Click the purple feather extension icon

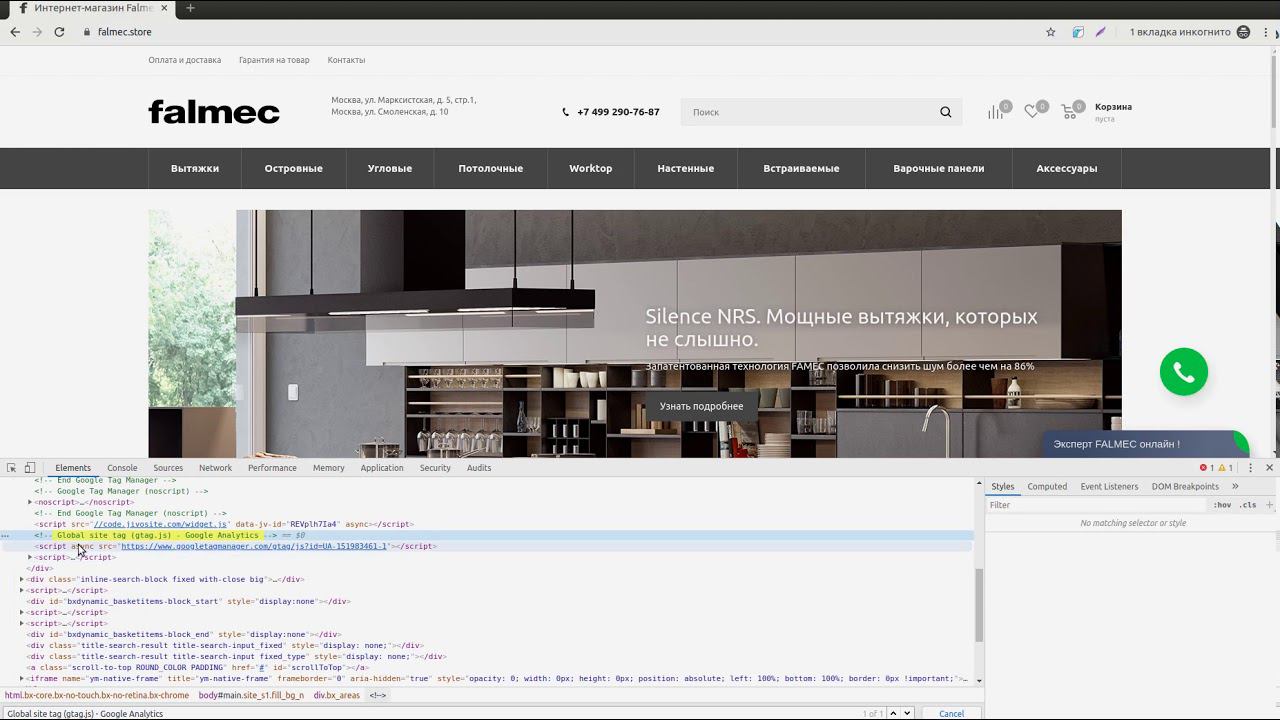tap(1101, 32)
